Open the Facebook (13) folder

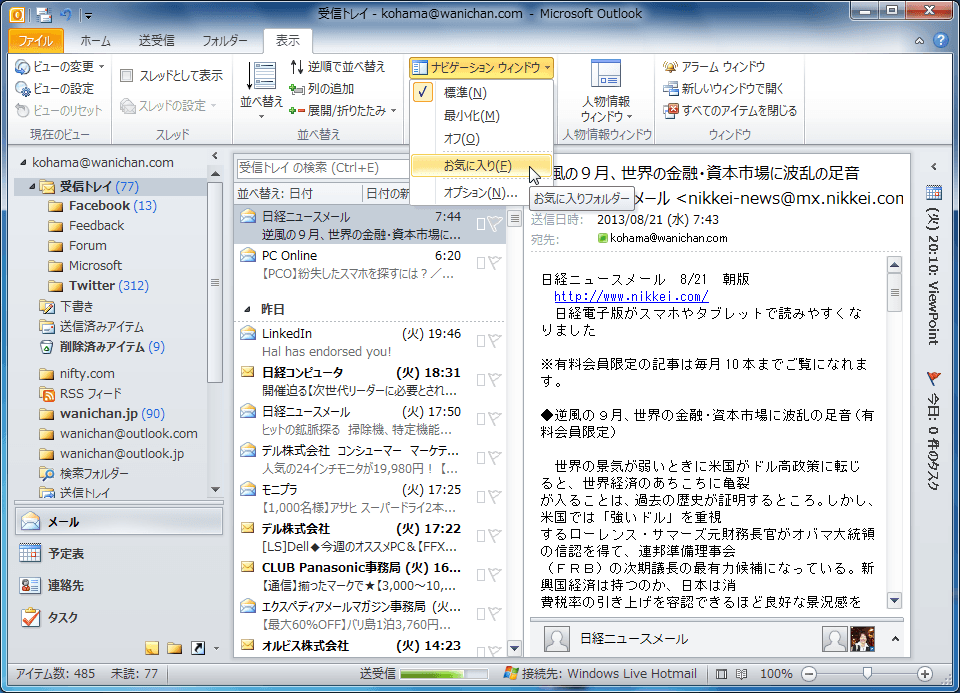pyautogui.click(x=104, y=206)
